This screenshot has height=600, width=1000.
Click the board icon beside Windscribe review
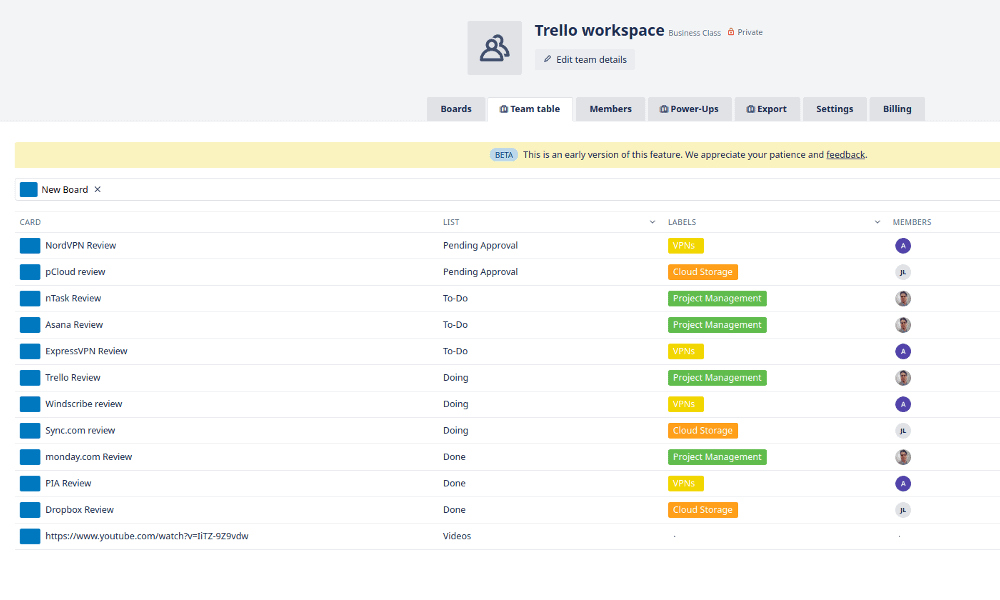30,404
